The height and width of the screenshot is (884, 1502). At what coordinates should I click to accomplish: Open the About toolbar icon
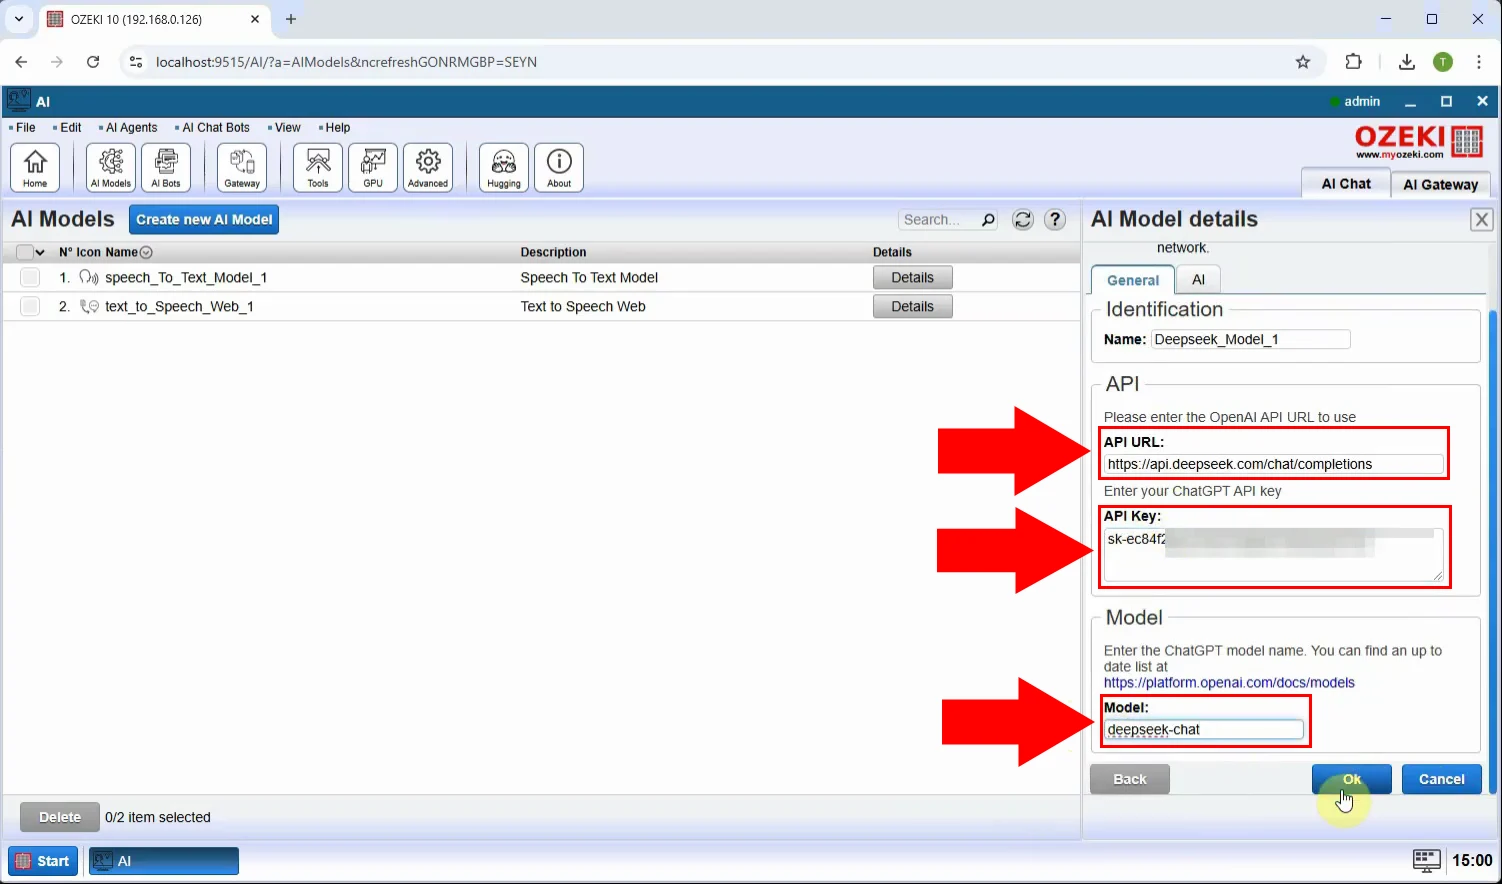tap(559, 167)
